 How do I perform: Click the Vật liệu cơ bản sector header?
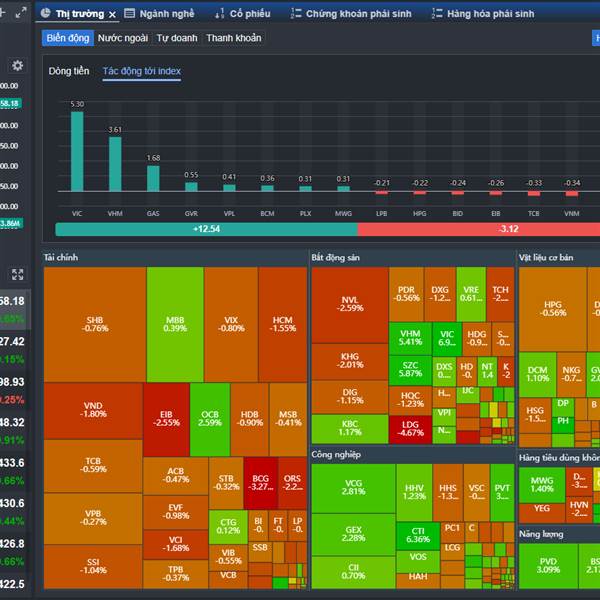pyautogui.click(x=546, y=257)
